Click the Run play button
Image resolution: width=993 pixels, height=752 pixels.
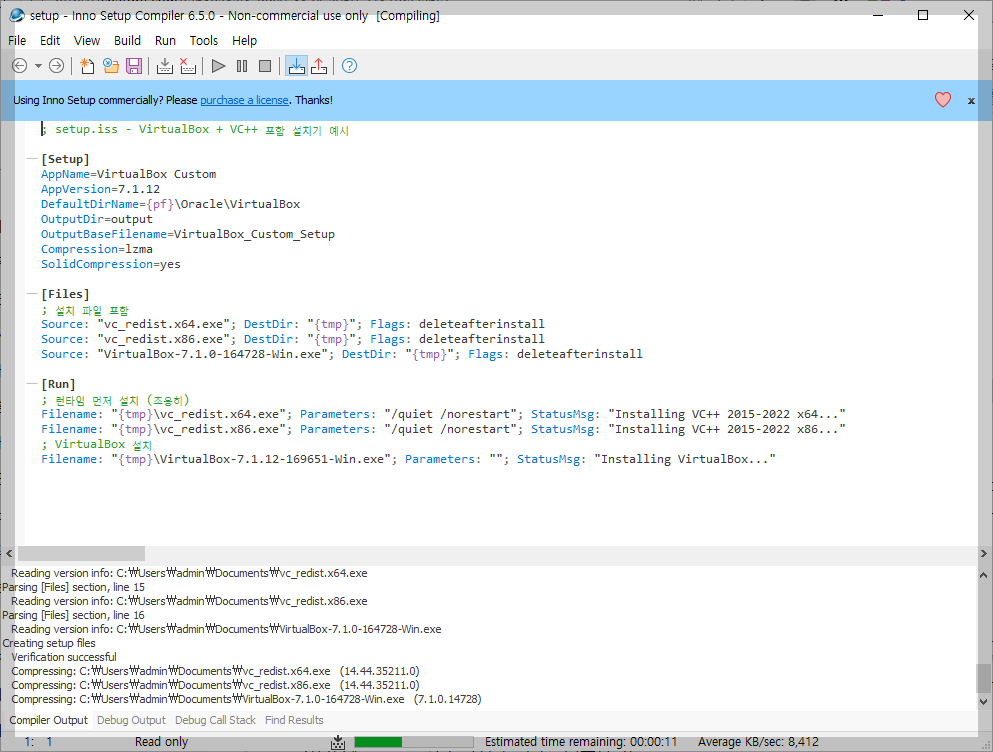(218, 66)
